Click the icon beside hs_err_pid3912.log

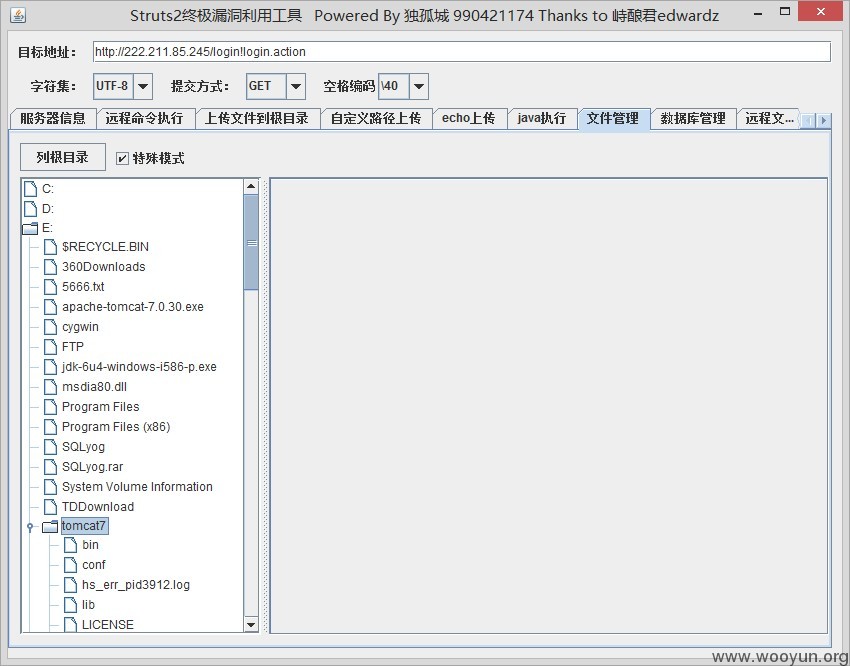click(x=70, y=585)
